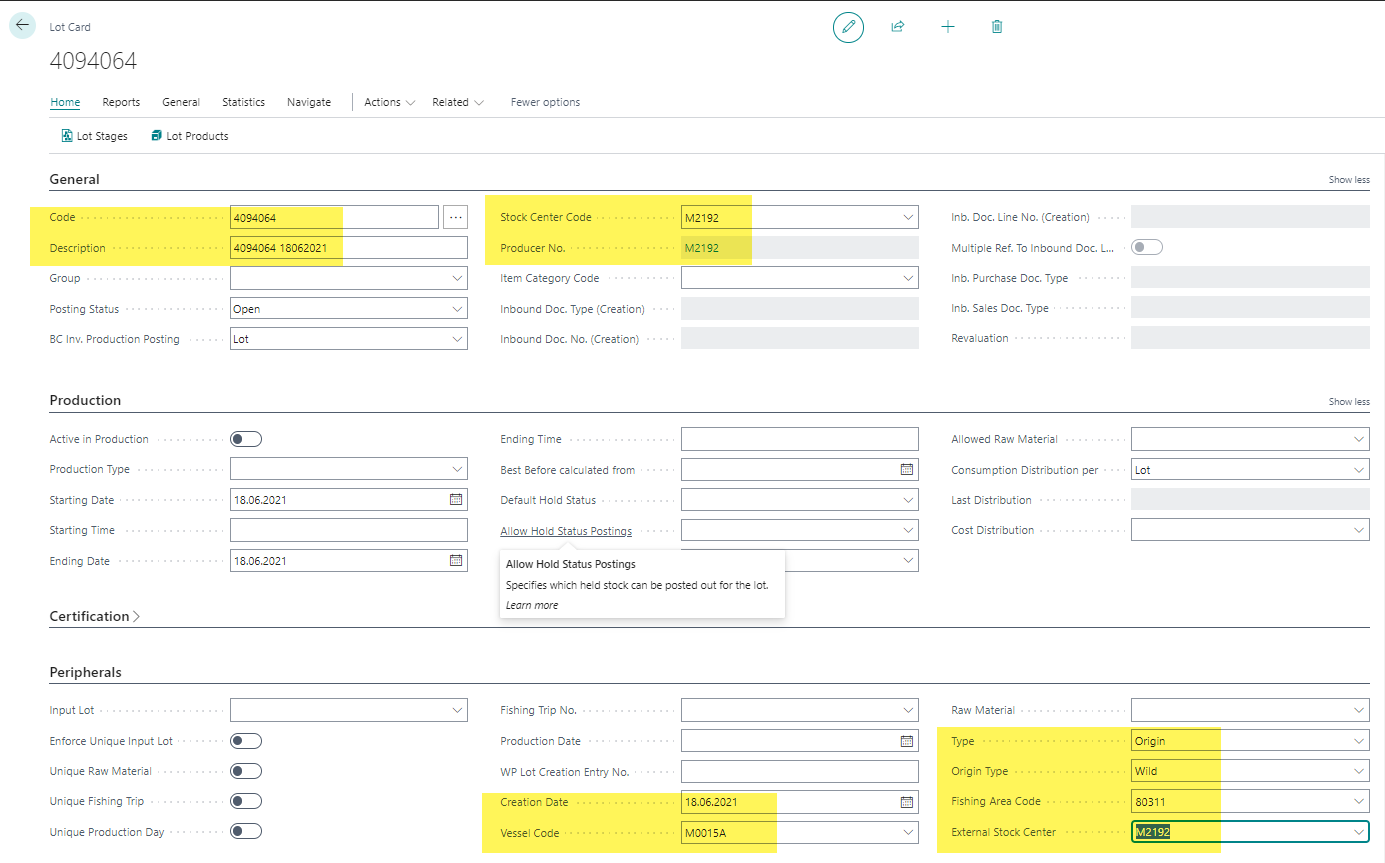Open Lot Stages
Viewport: 1385px width, 863px height.
click(95, 136)
